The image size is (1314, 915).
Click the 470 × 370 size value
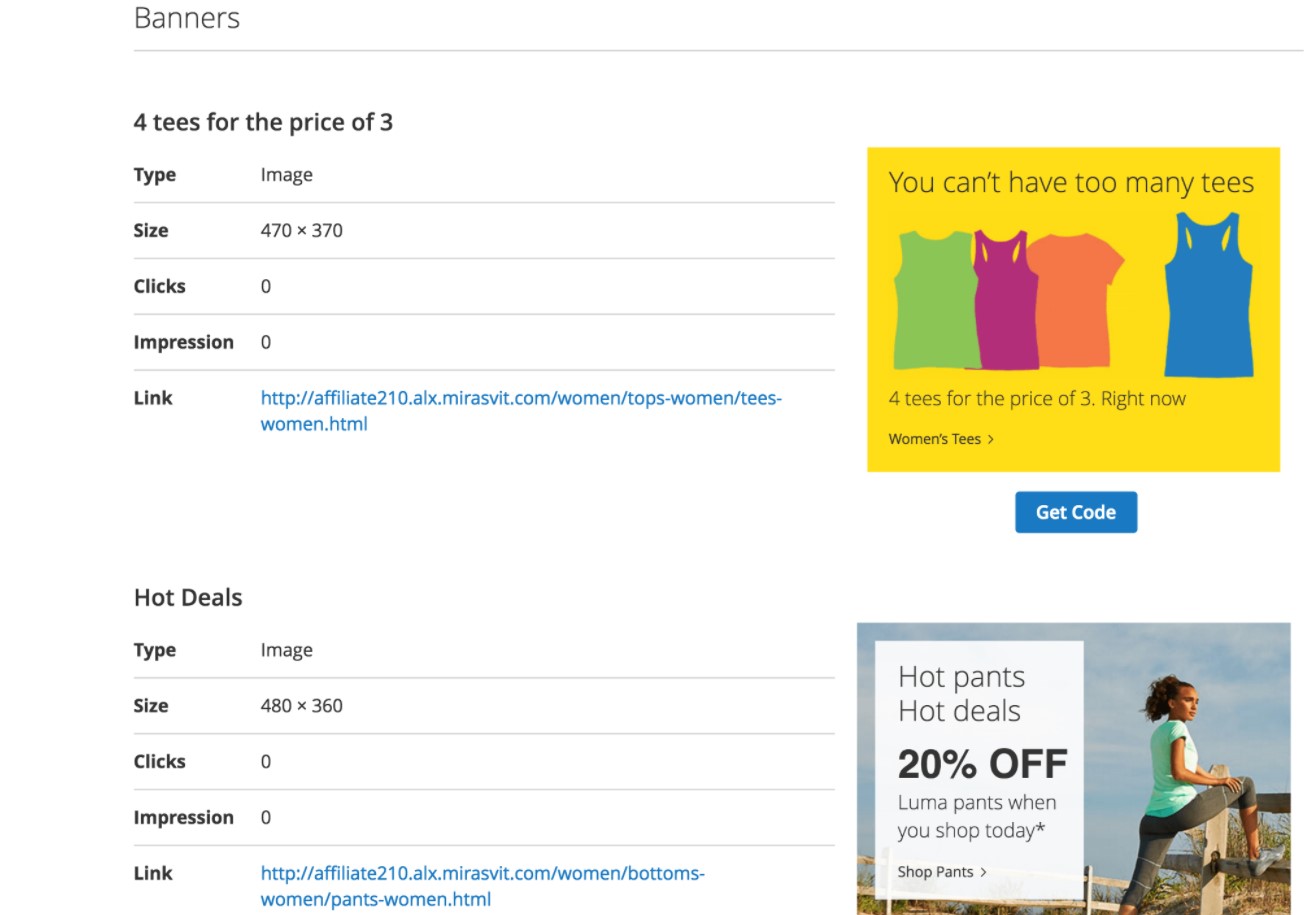301,230
